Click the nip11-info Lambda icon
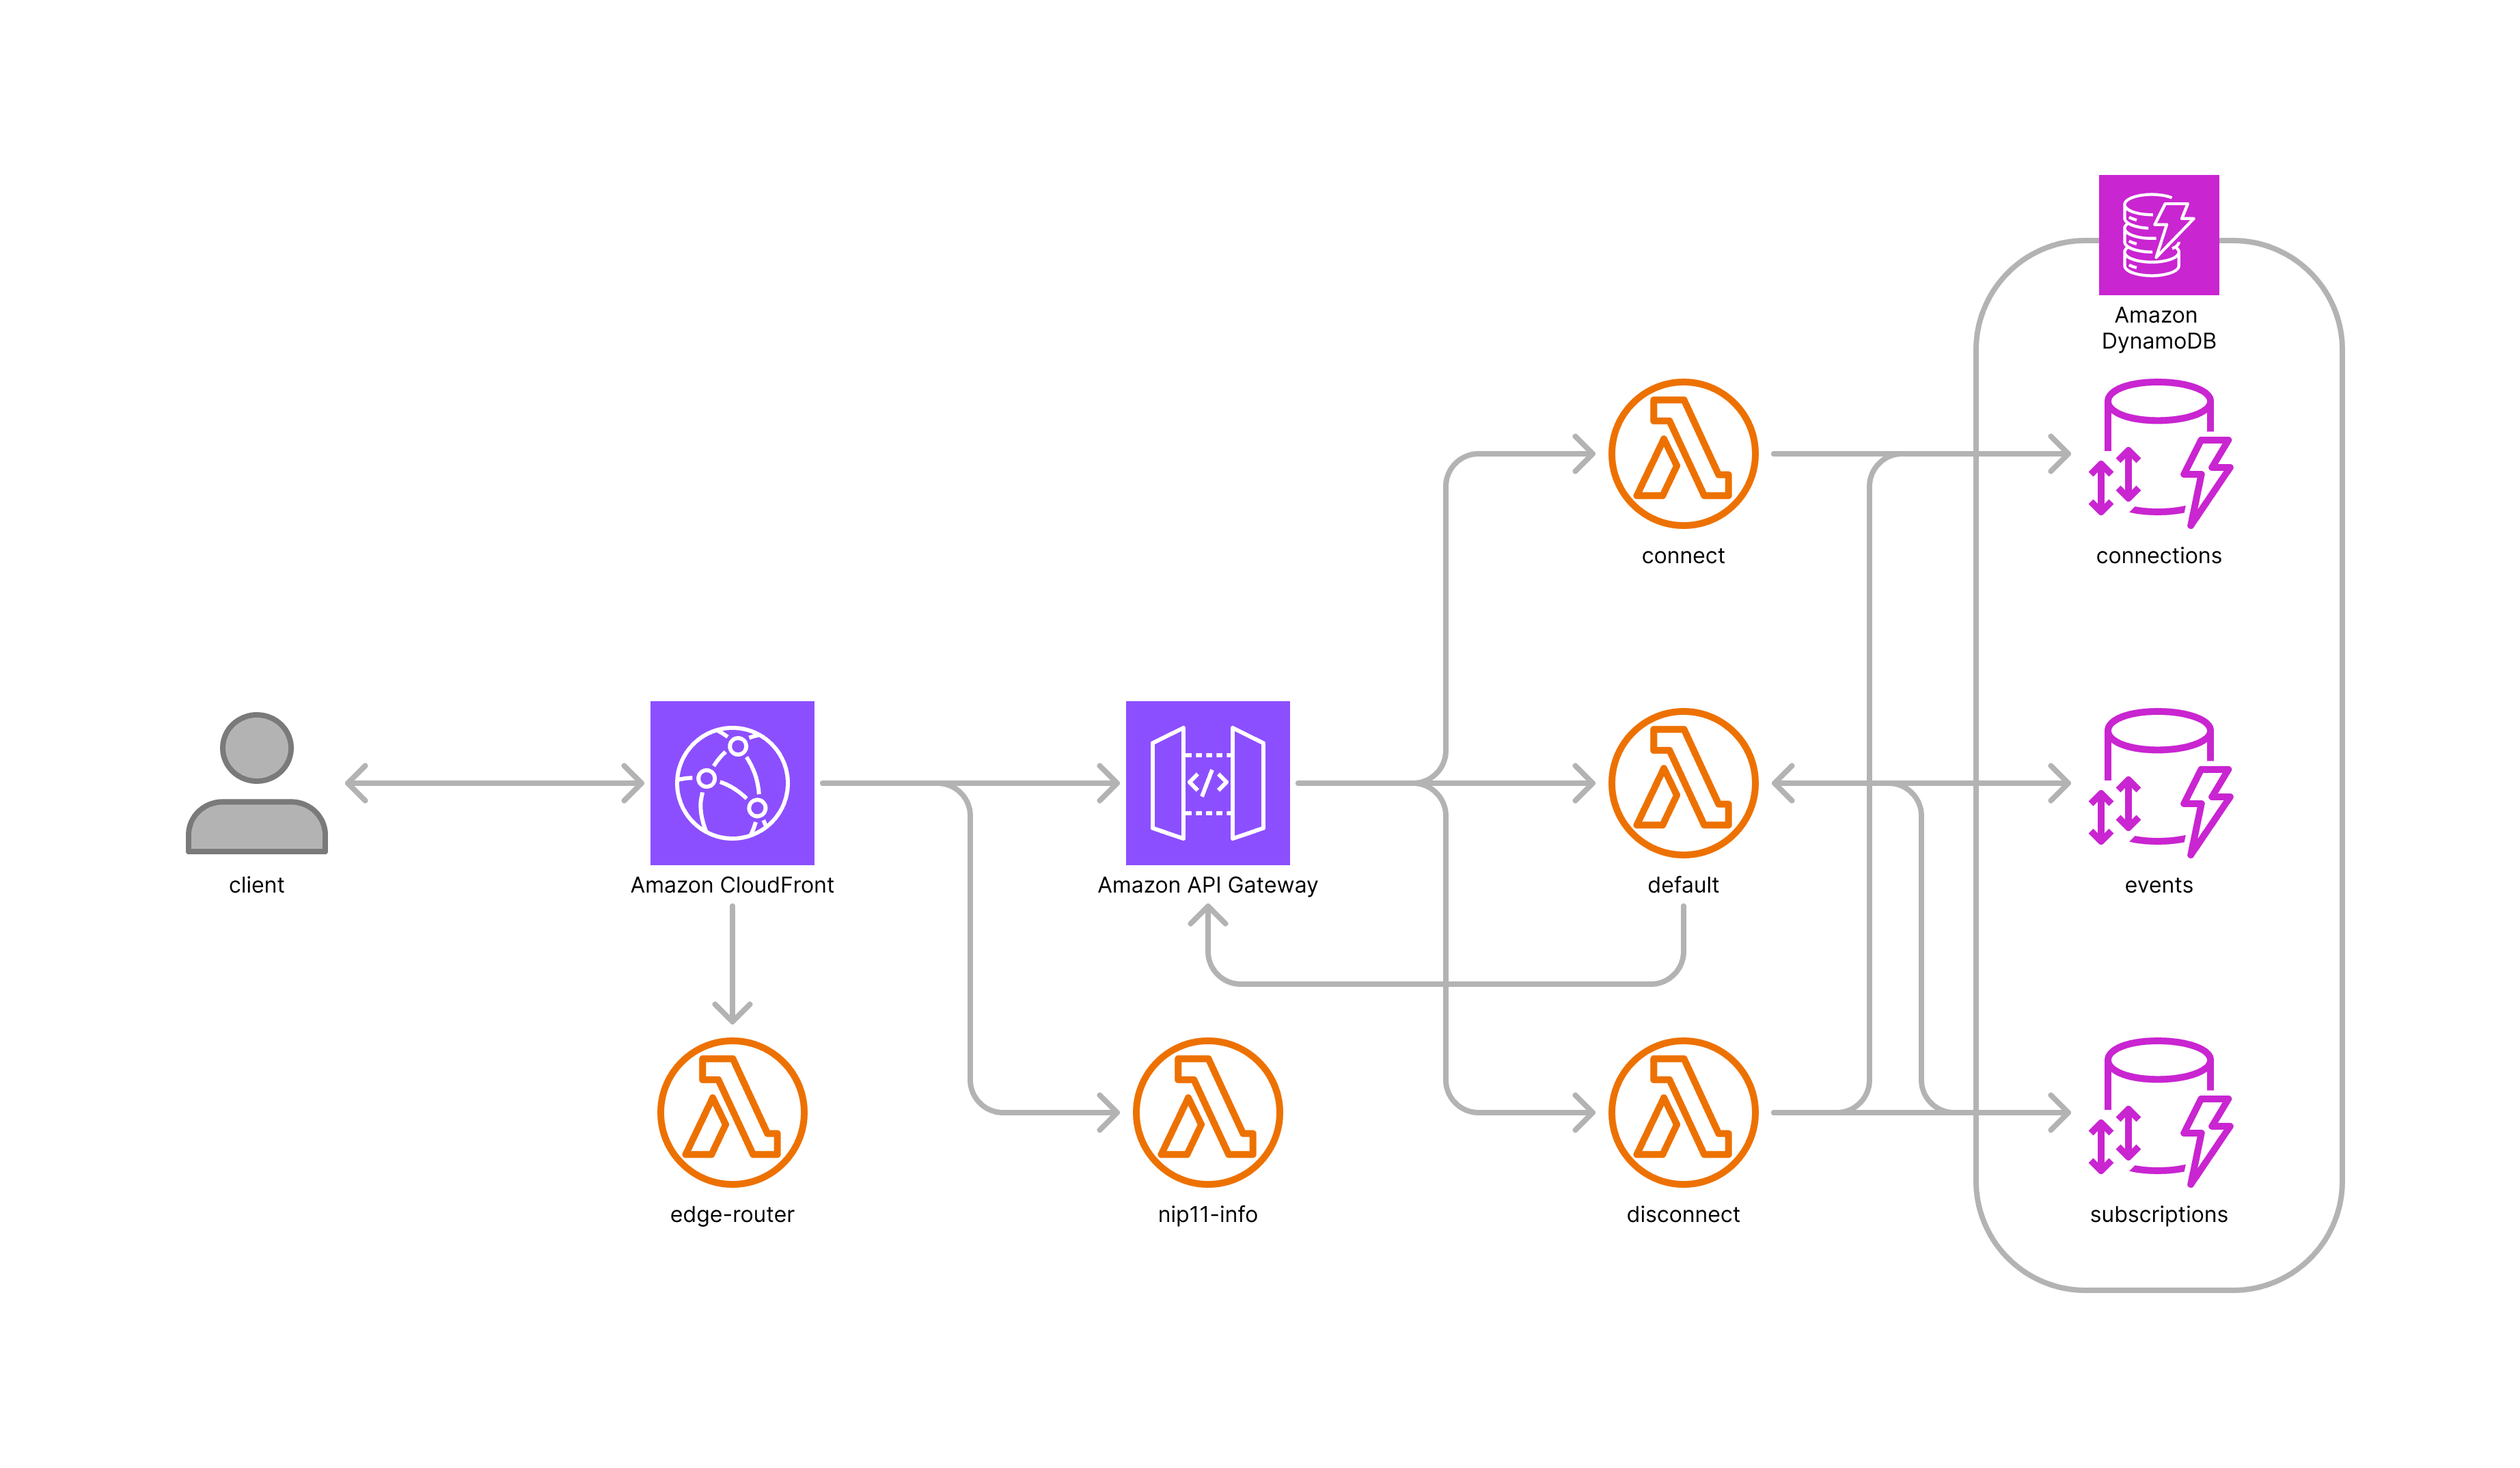2520x1468 pixels. (x=1207, y=1112)
